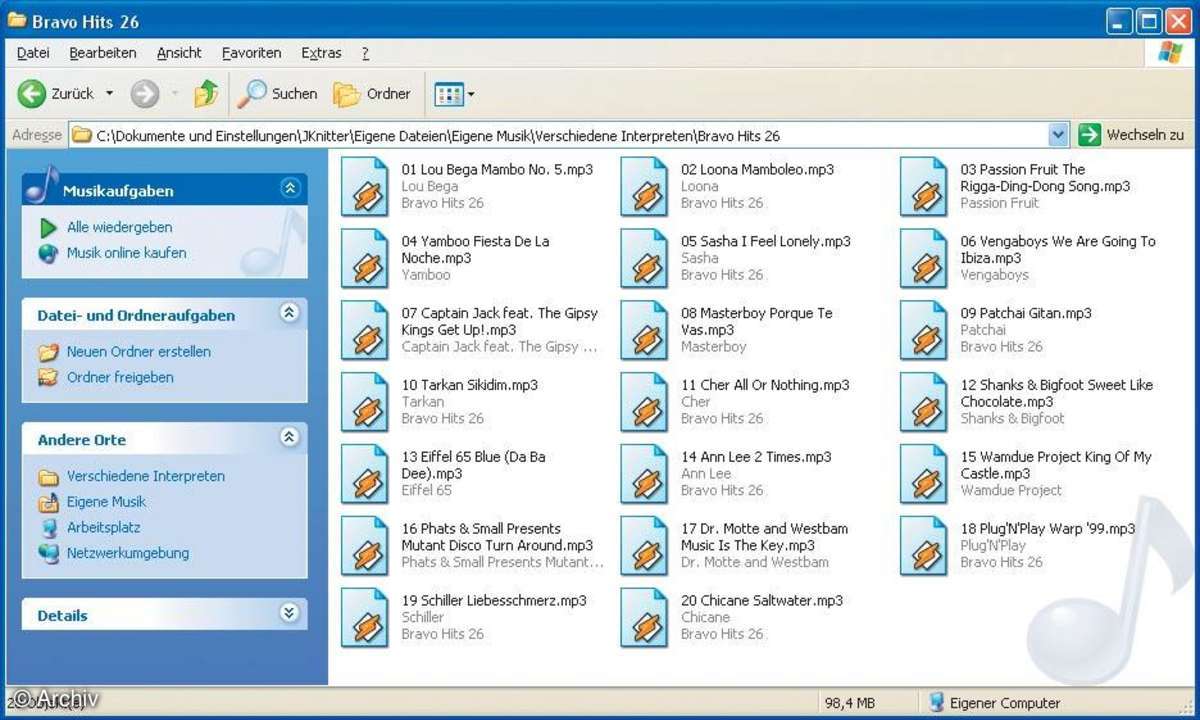Go back with the Zurück button
This screenshot has width=1200, height=720.
[x=57, y=94]
